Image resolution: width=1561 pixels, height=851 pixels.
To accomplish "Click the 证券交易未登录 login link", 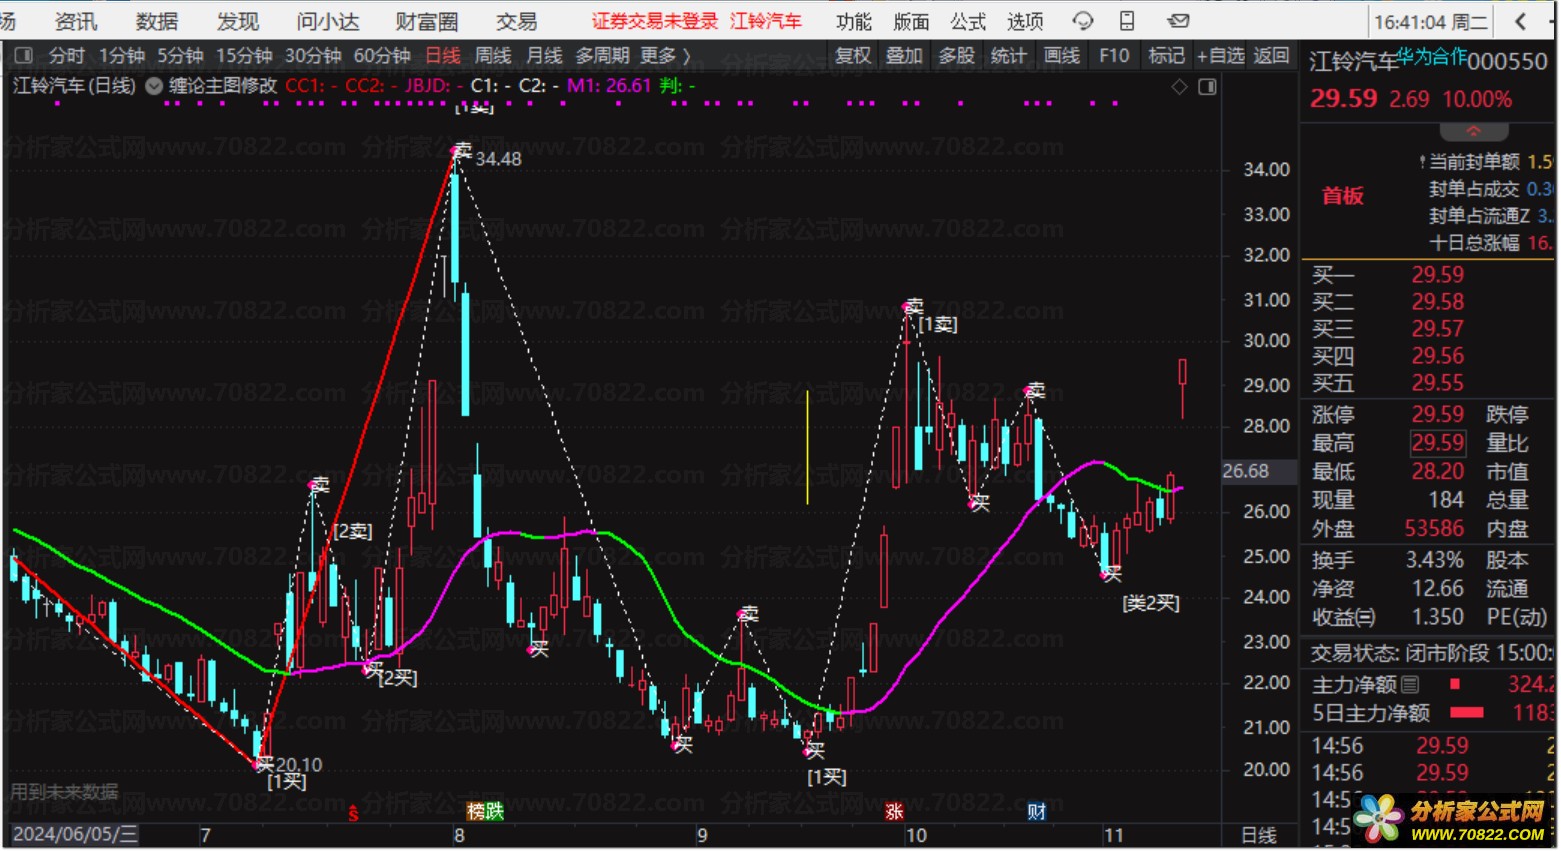I will (x=655, y=21).
